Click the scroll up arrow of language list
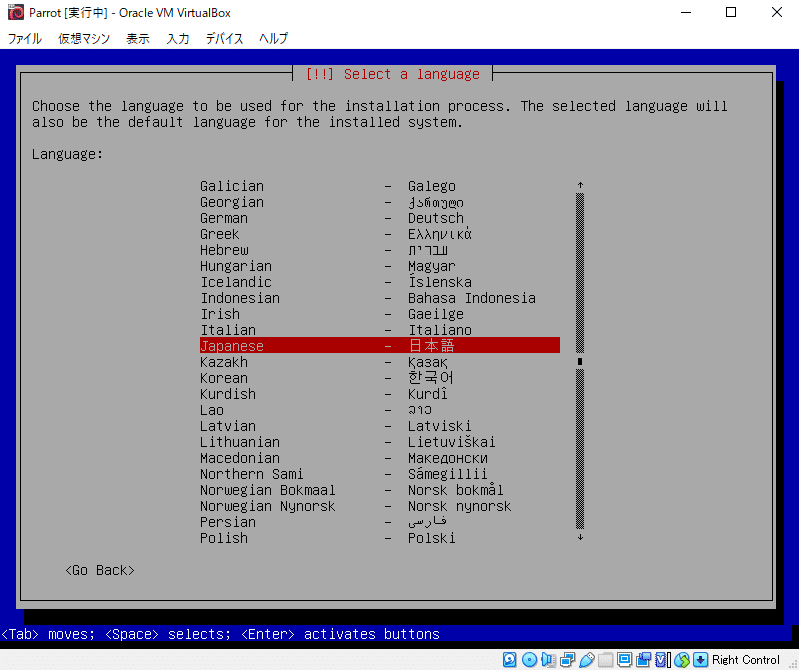799x670 pixels. [580, 185]
